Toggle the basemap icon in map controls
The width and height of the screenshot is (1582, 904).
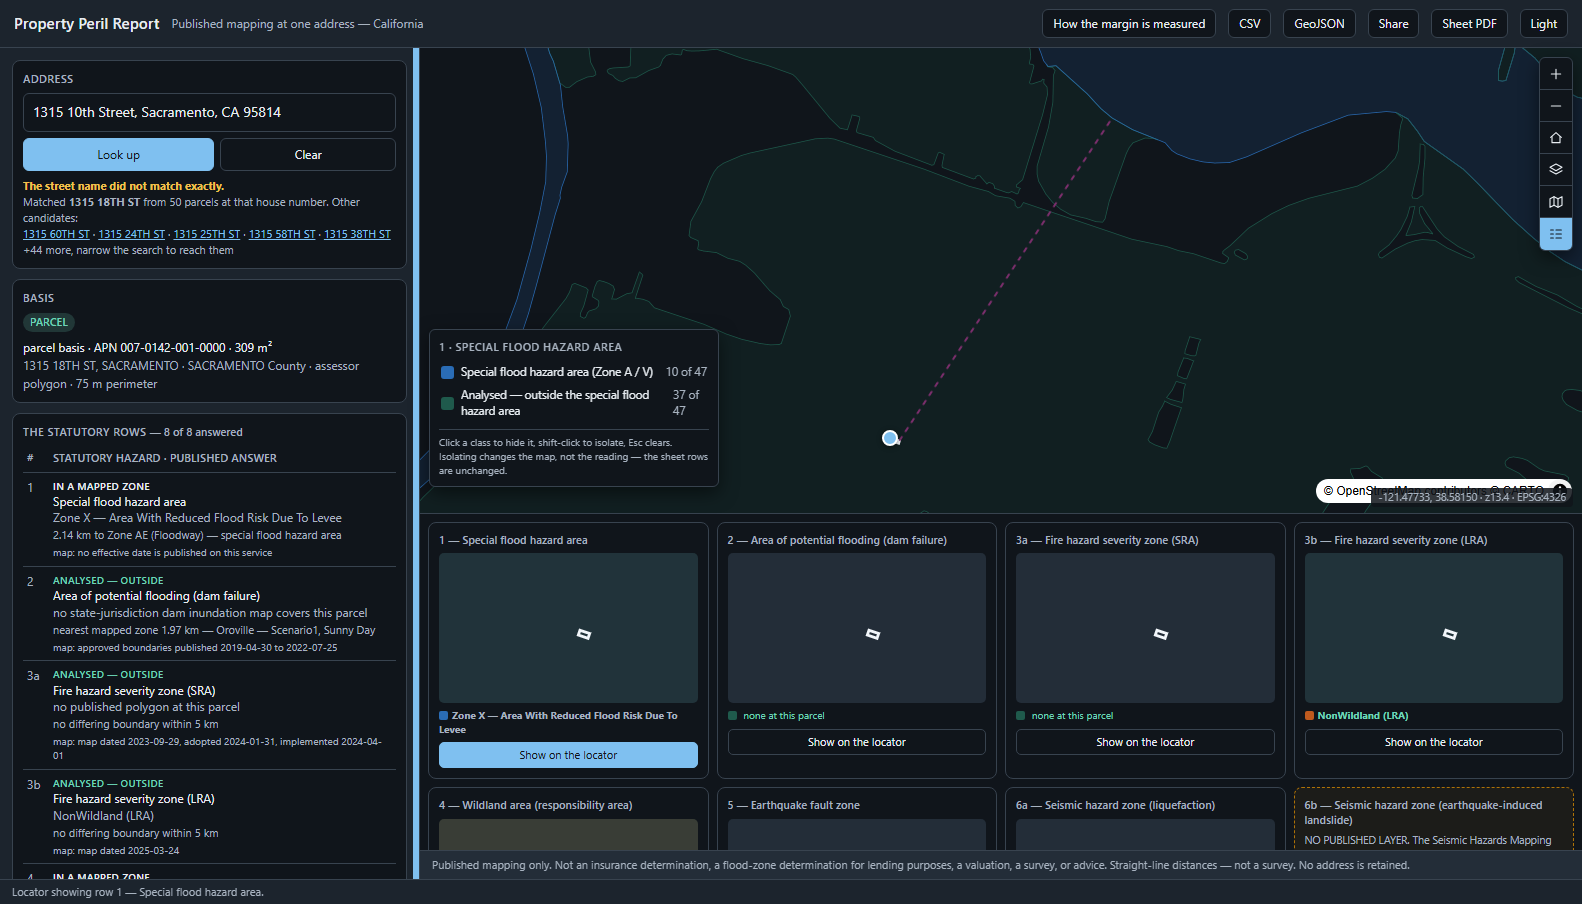tap(1555, 202)
